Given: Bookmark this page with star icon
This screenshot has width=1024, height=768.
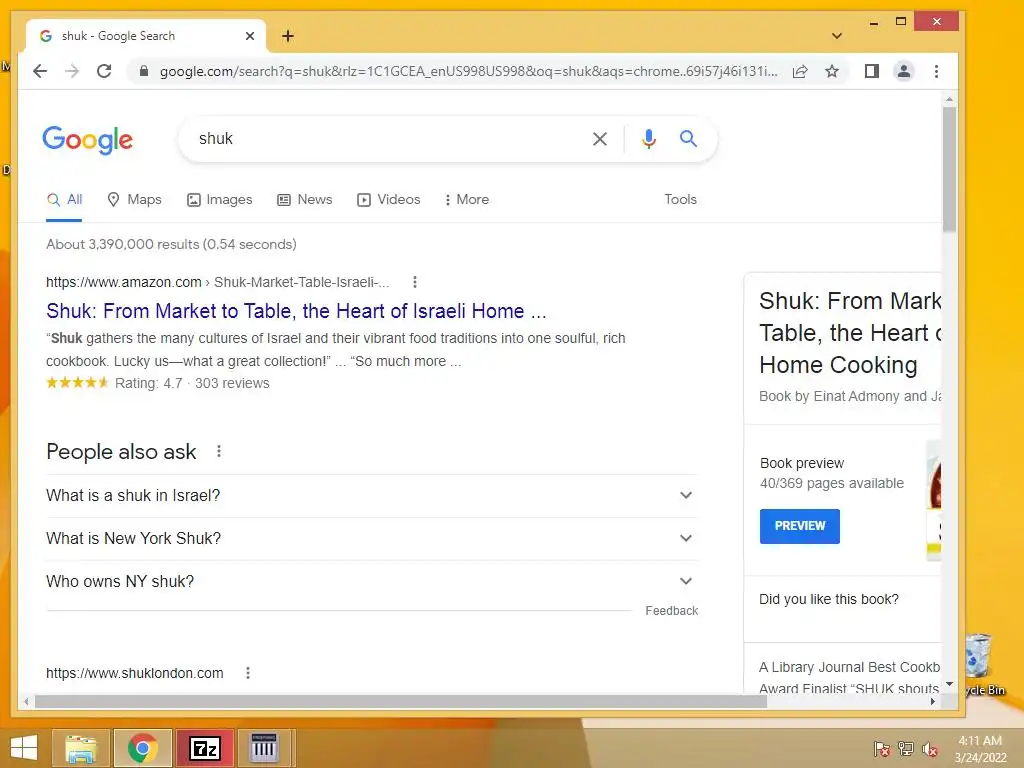Looking at the screenshot, I should tap(831, 71).
